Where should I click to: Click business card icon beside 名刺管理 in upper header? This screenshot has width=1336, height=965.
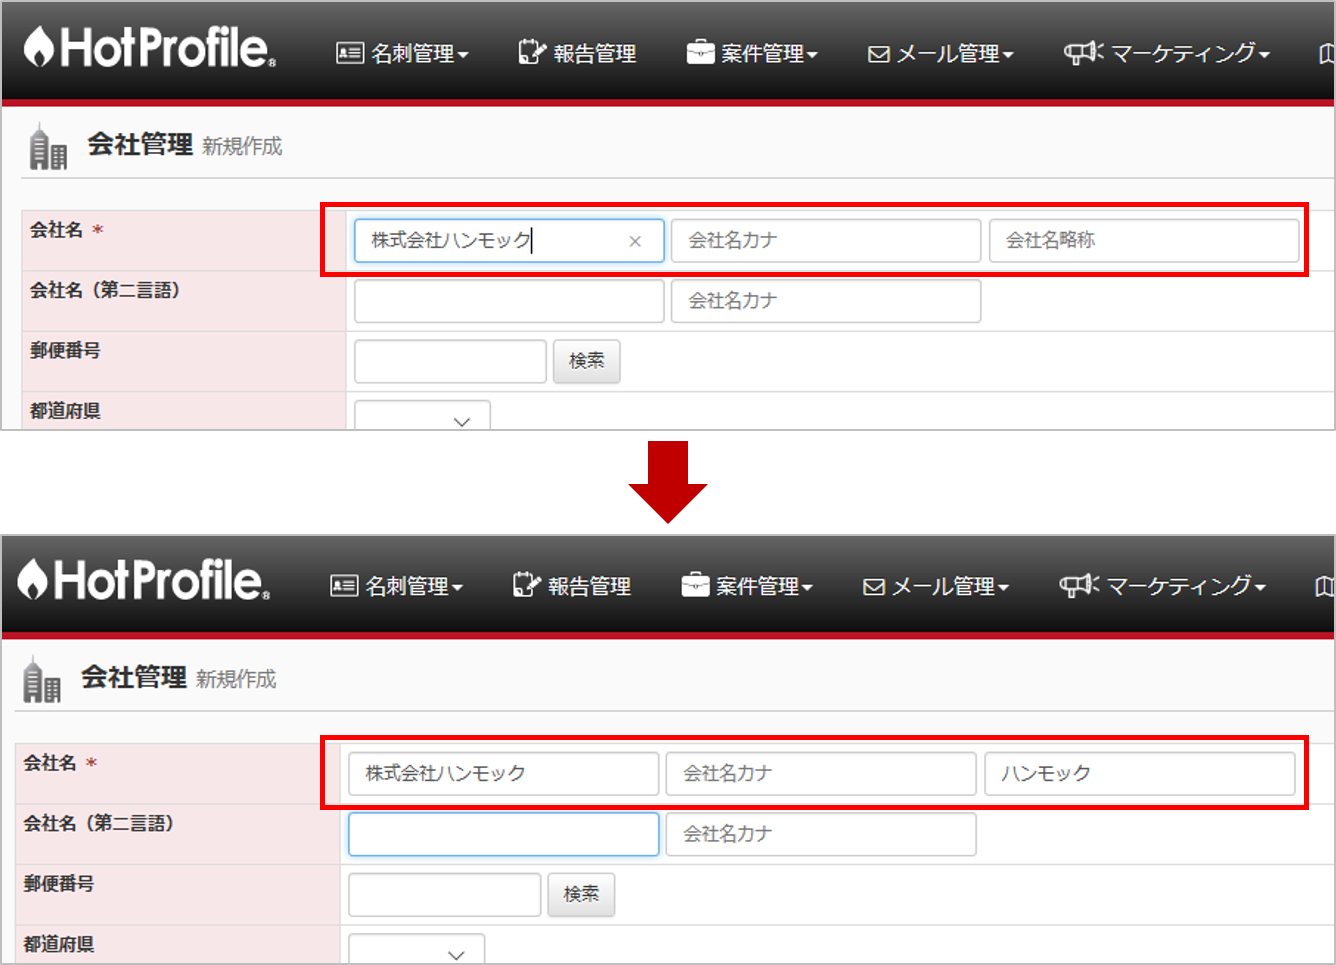(x=349, y=53)
